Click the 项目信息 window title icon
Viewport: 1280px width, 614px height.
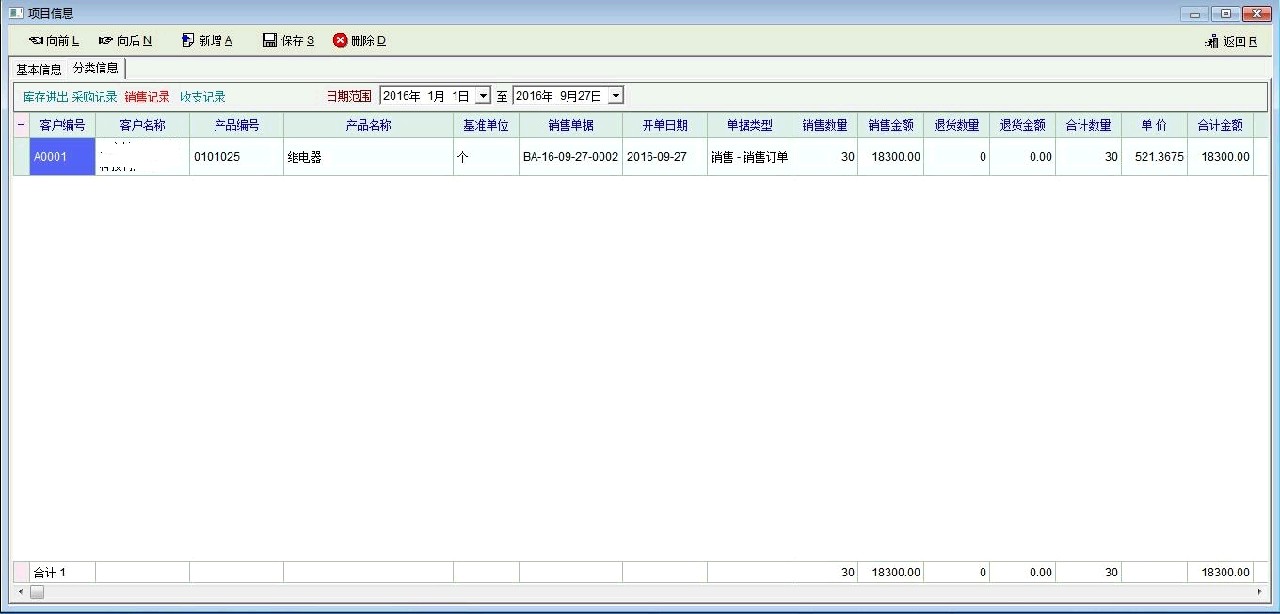tap(15, 13)
